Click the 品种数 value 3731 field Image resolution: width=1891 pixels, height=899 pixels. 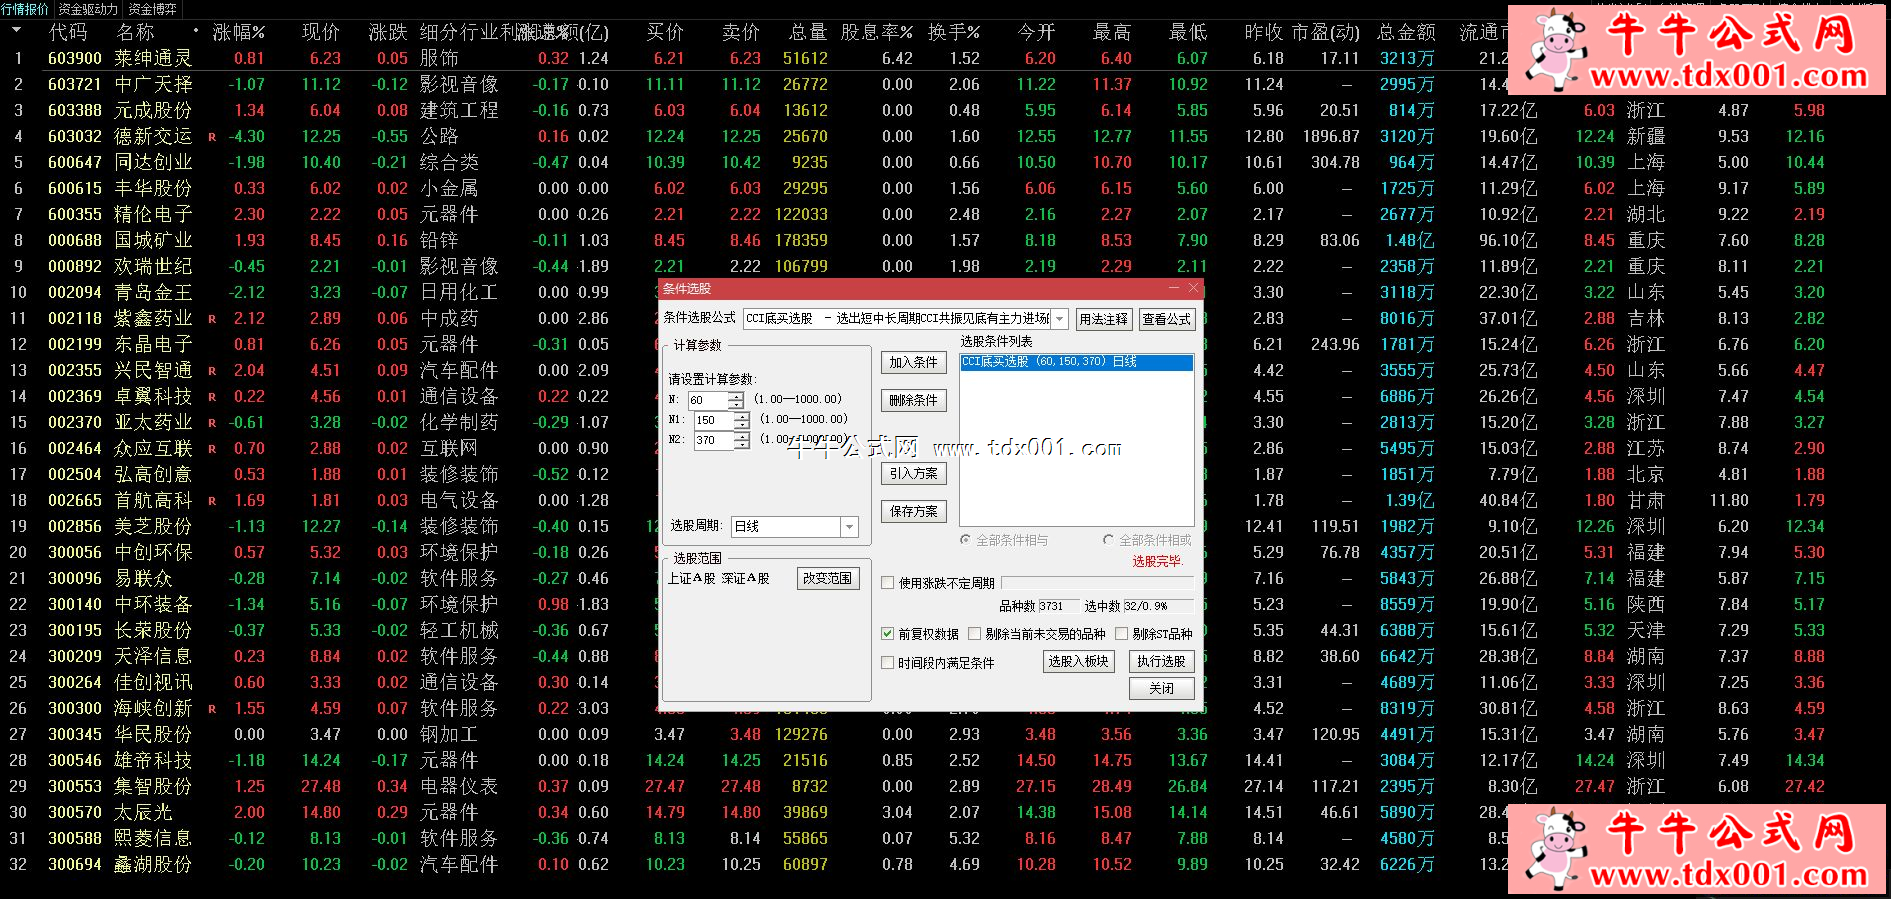click(1058, 606)
